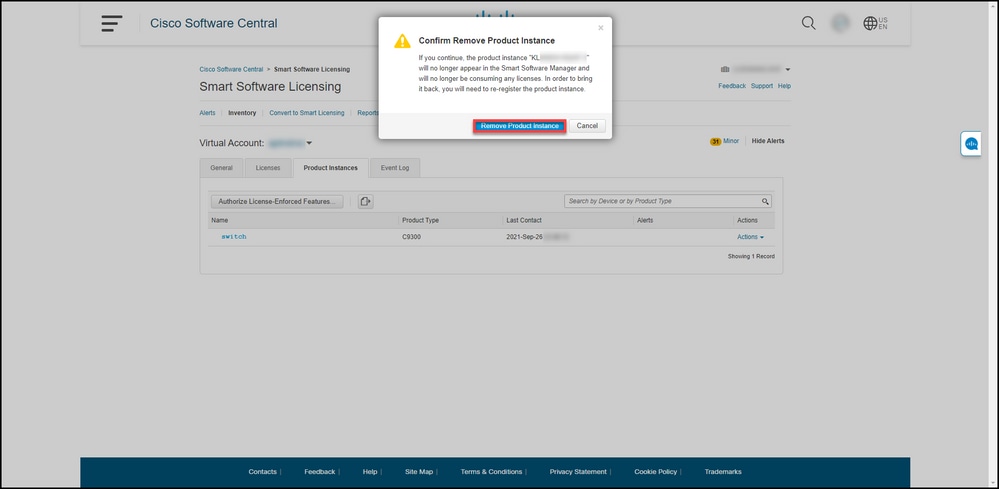
Task: Click Authorize License-Enforced Features button
Action: click(x=277, y=201)
